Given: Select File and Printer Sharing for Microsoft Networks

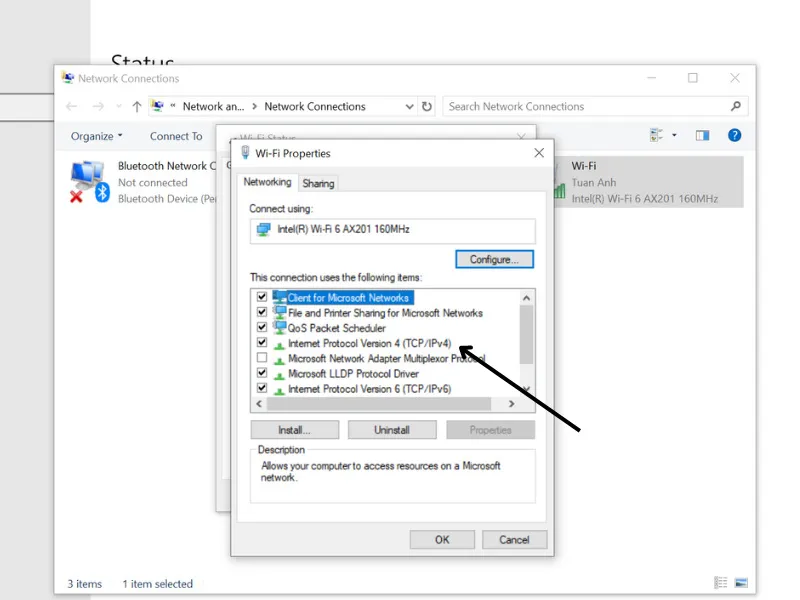Looking at the screenshot, I should 385,313.
